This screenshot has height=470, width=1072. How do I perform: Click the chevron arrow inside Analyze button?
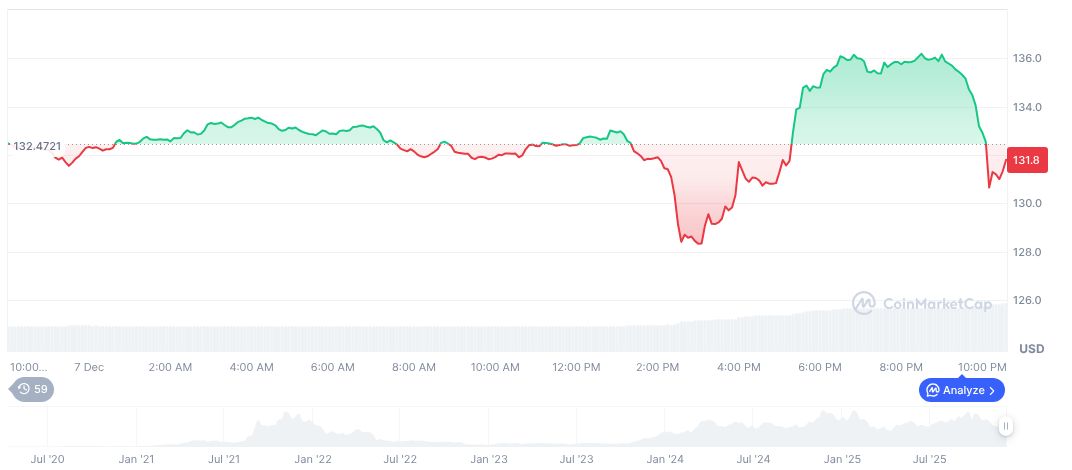tap(992, 390)
